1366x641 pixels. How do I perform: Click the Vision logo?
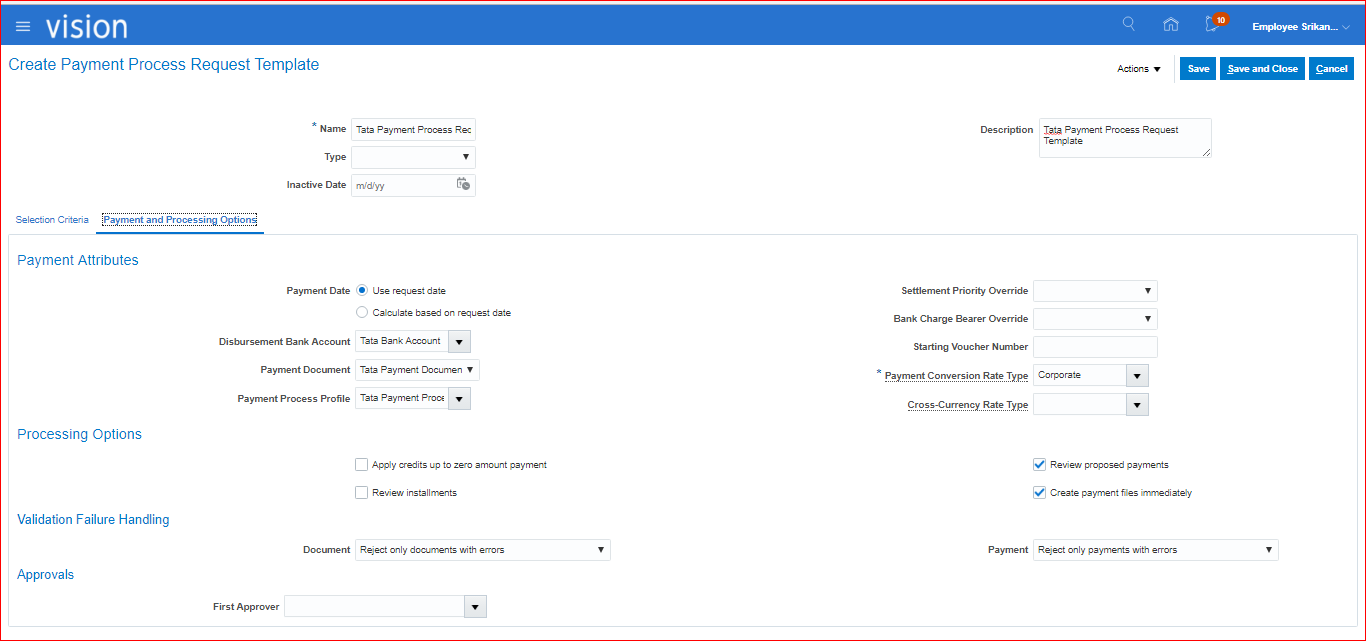[x=87, y=26]
